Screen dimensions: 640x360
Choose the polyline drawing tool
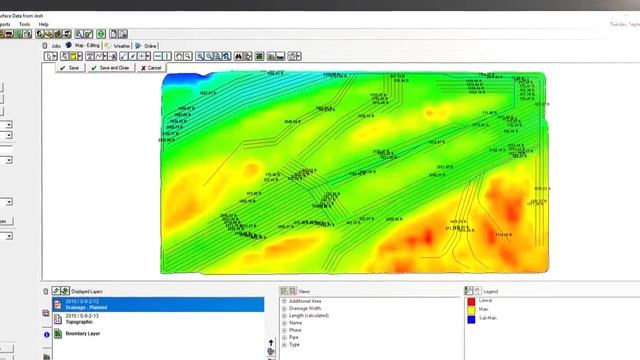point(99,56)
